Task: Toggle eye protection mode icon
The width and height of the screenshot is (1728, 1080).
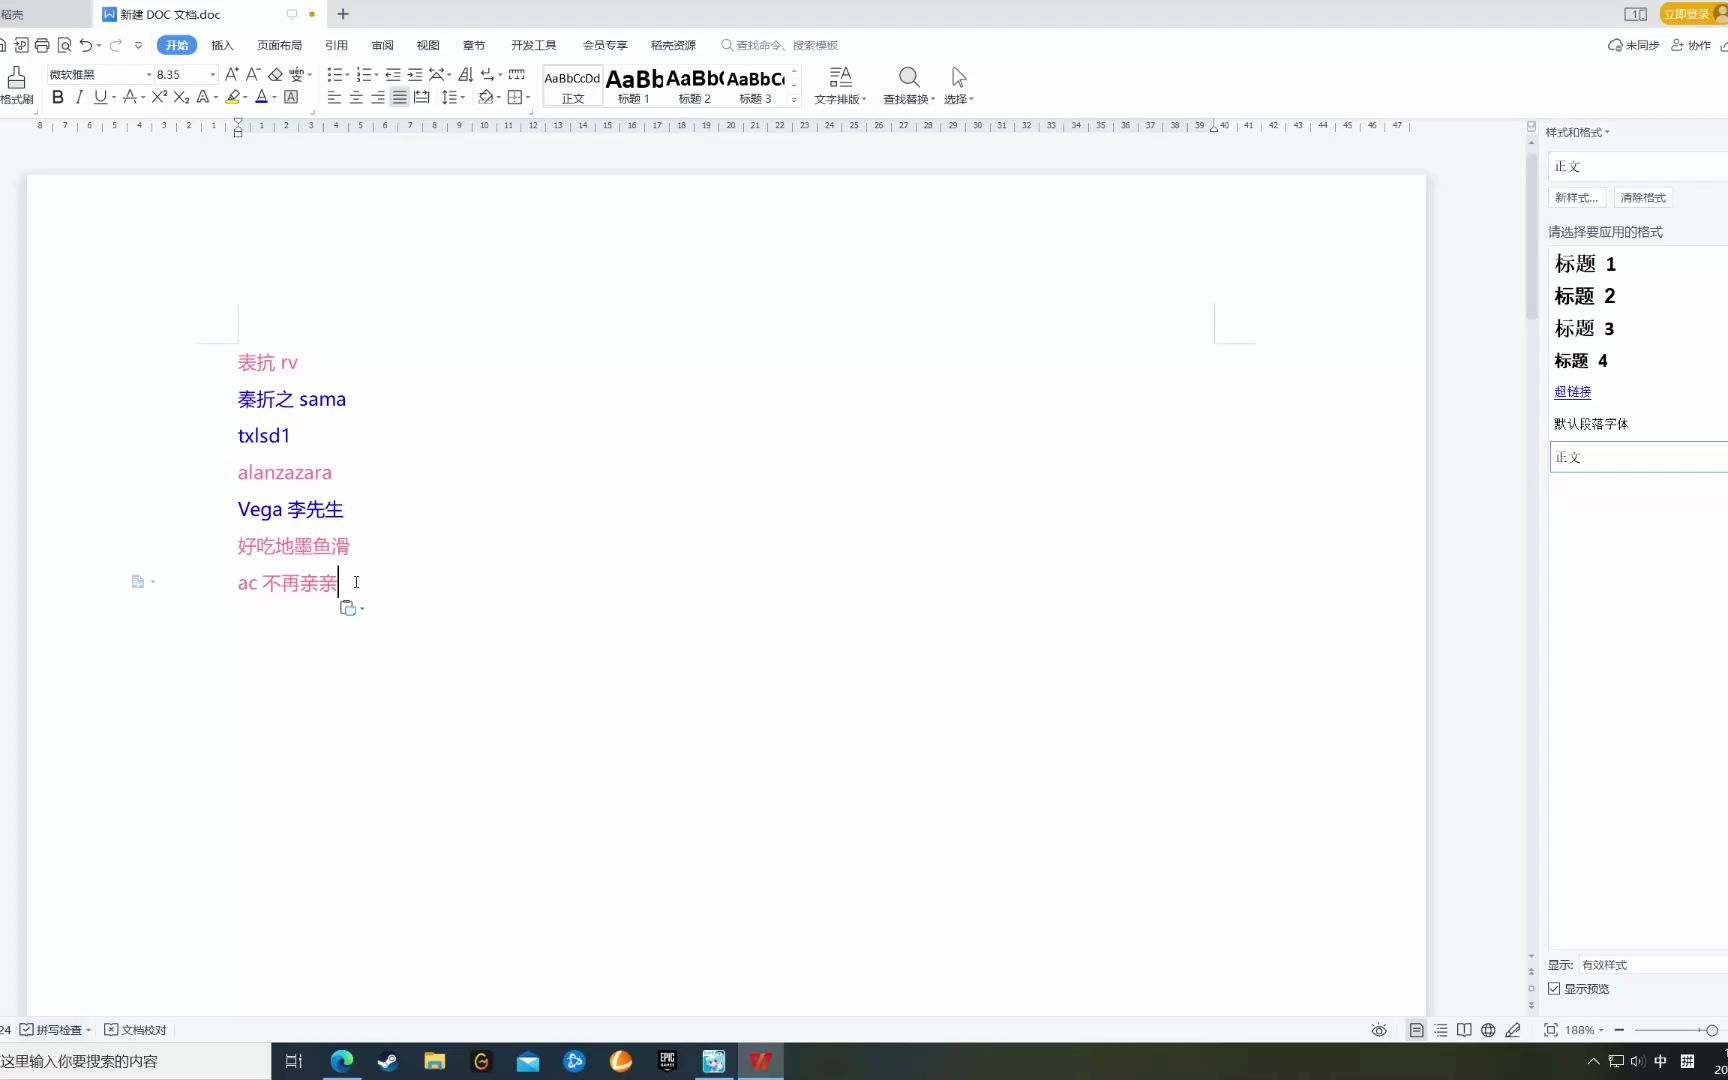Action: click(1379, 1030)
